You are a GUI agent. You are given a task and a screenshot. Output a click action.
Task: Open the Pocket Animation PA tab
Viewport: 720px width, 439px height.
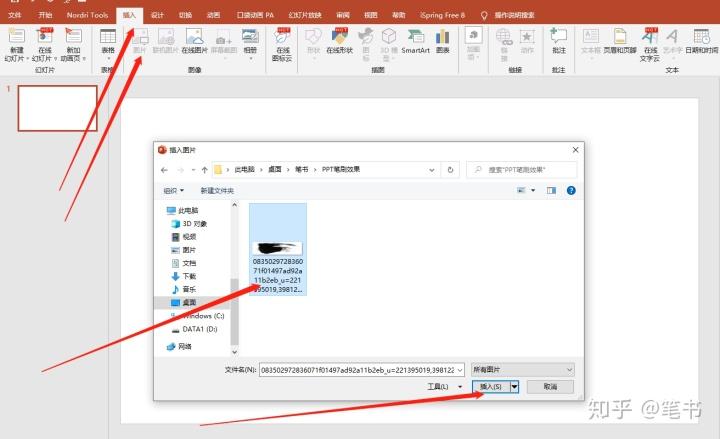click(x=255, y=15)
